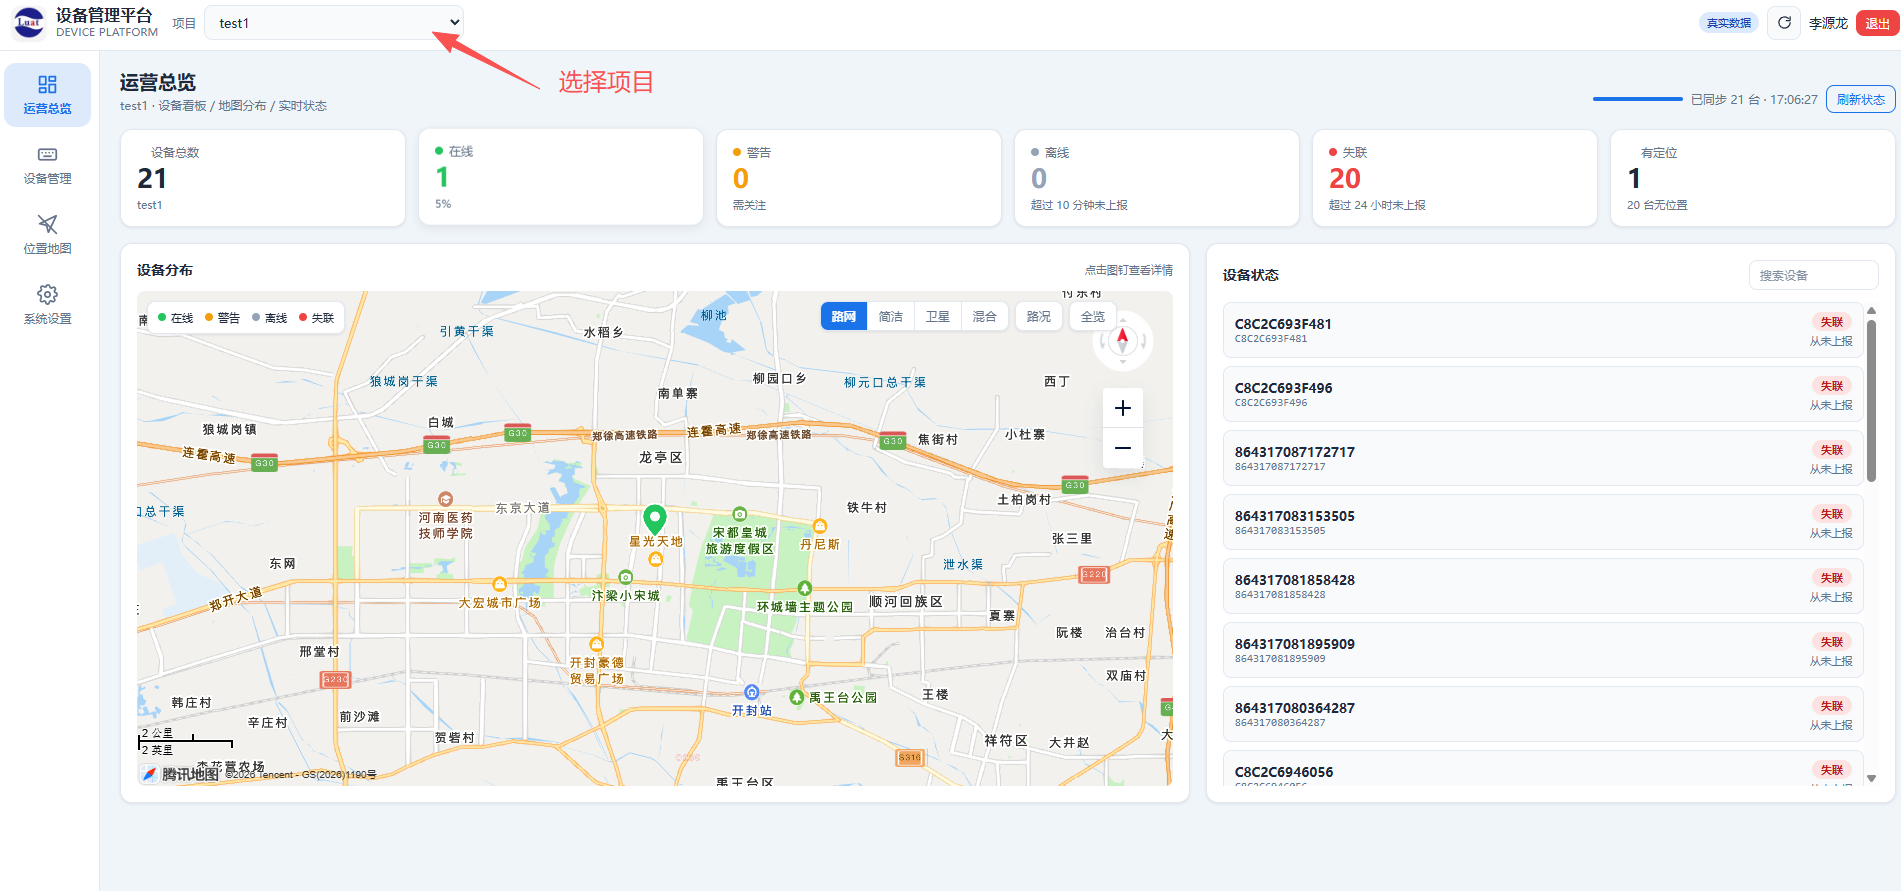The width and height of the screenshot is (1901, 891).
Task: Select the 混合 map type
Action: point(985,316)
